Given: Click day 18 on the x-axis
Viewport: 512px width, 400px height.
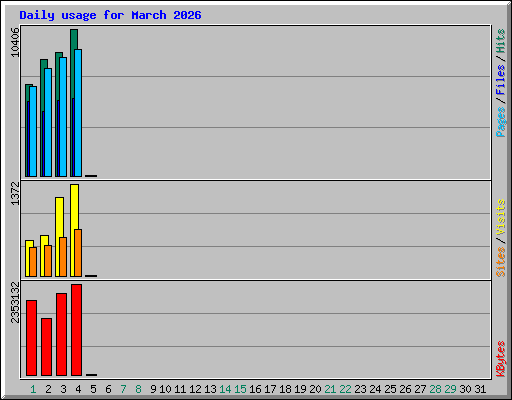Looking at the screenshot, I should (x=285, y=389).
